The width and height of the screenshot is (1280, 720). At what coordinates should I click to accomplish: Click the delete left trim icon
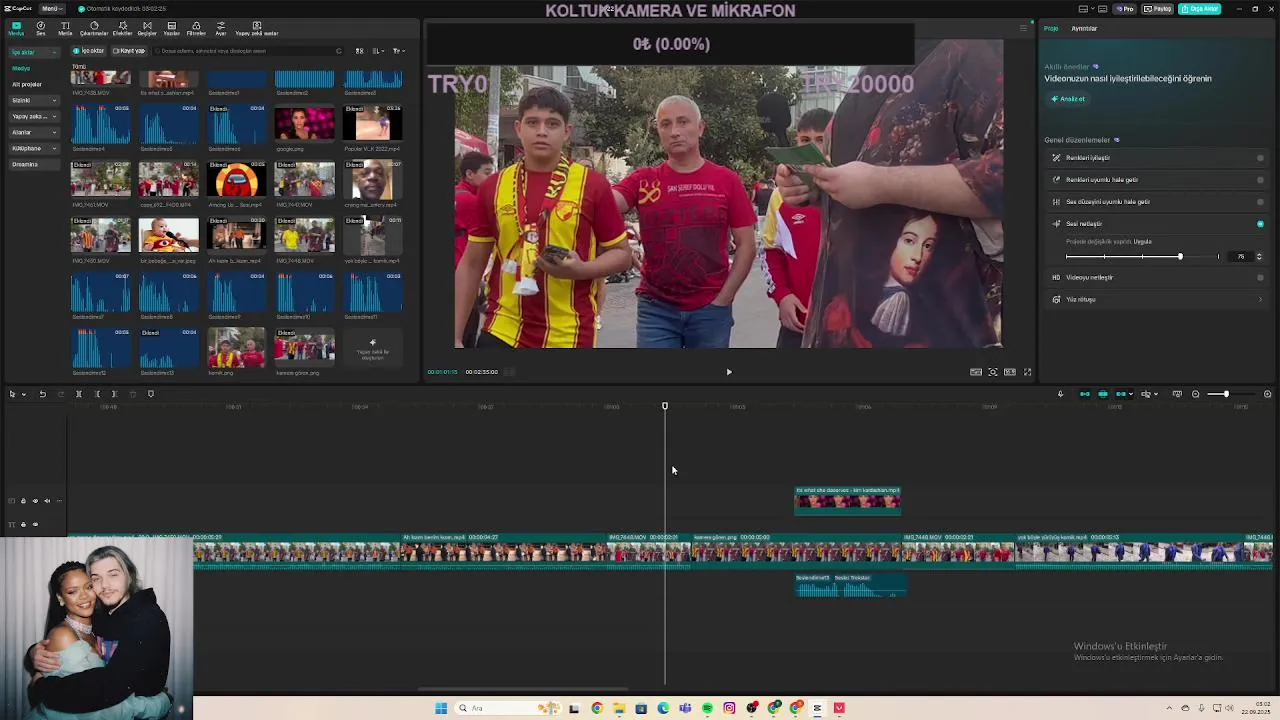[96, 394]
